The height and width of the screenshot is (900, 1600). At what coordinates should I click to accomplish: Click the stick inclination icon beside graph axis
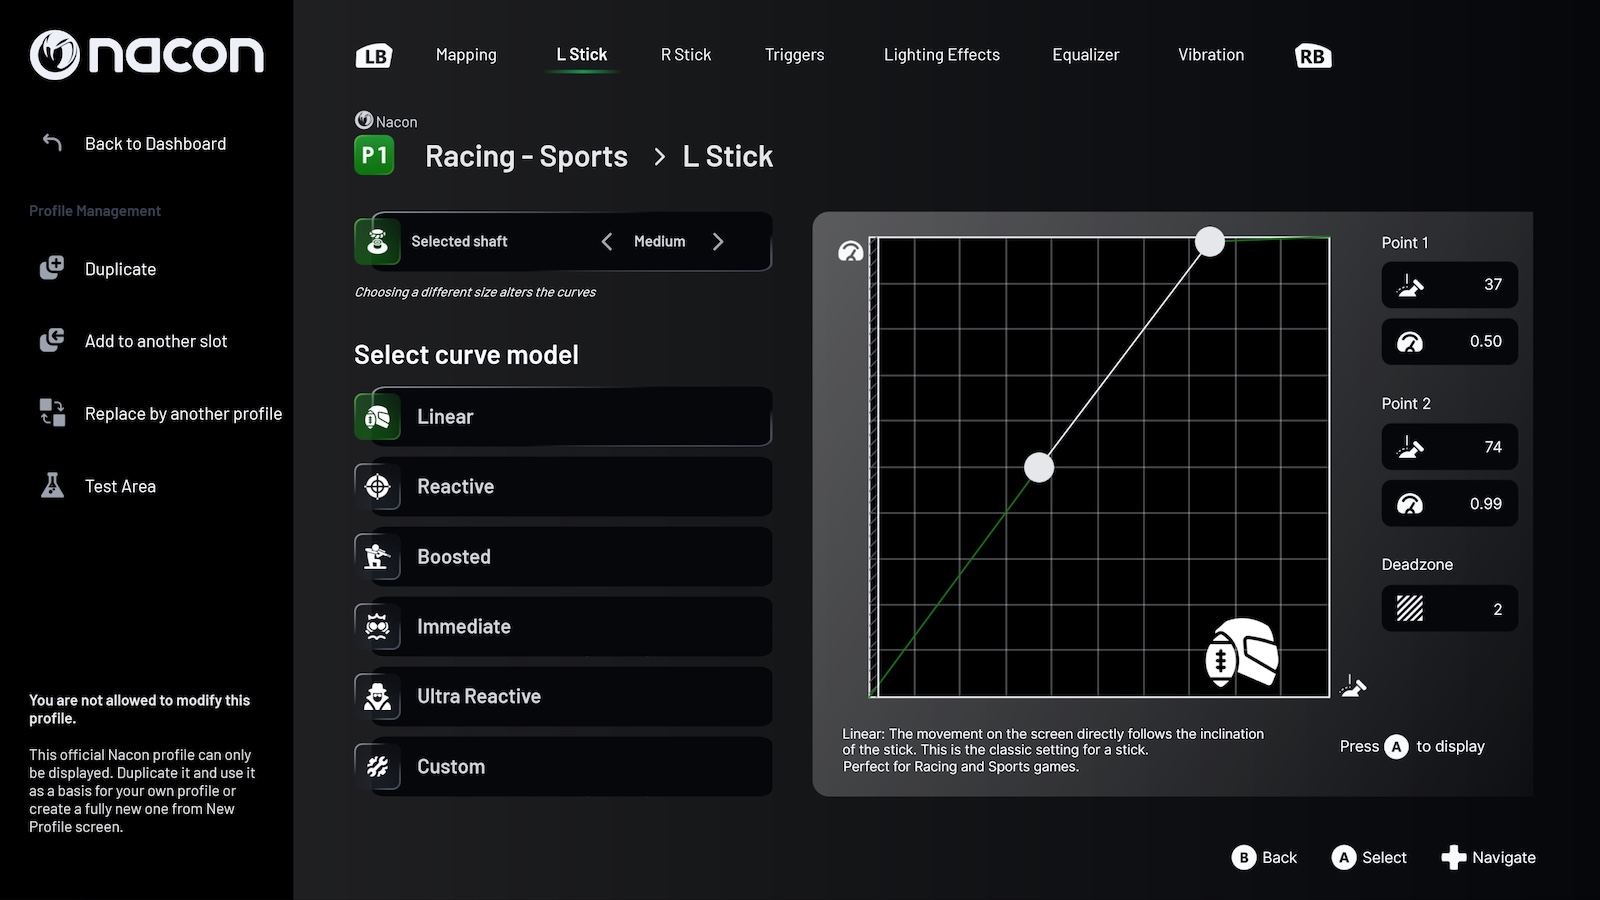(1353, 686)
